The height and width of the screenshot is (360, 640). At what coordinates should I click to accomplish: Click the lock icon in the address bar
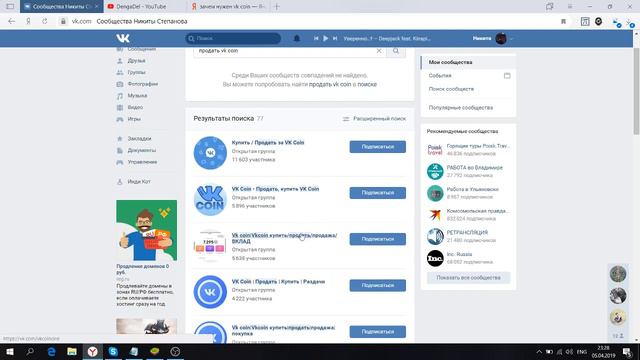[x=63, y=22]
